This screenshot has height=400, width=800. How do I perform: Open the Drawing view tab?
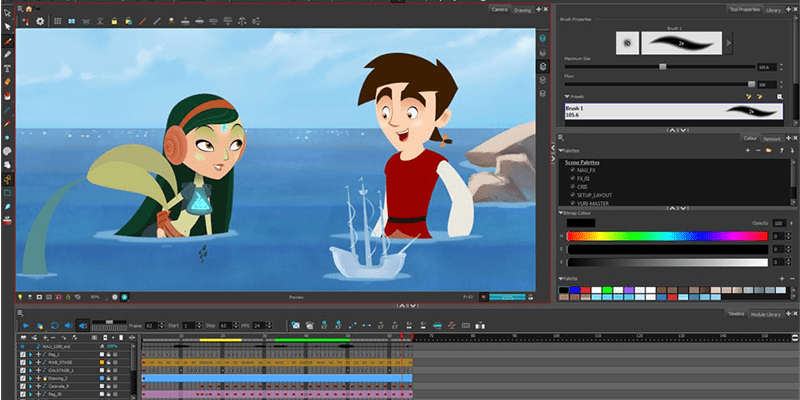(523, 9)
